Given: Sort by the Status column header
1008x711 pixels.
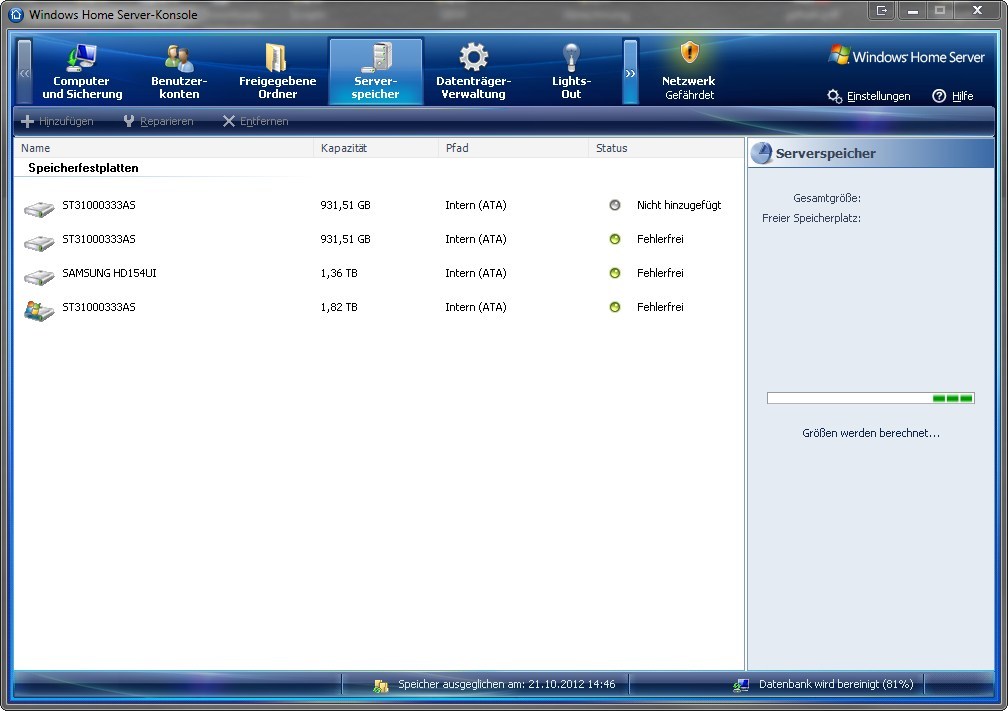Looking at the screenshot, I should (665, 148).
